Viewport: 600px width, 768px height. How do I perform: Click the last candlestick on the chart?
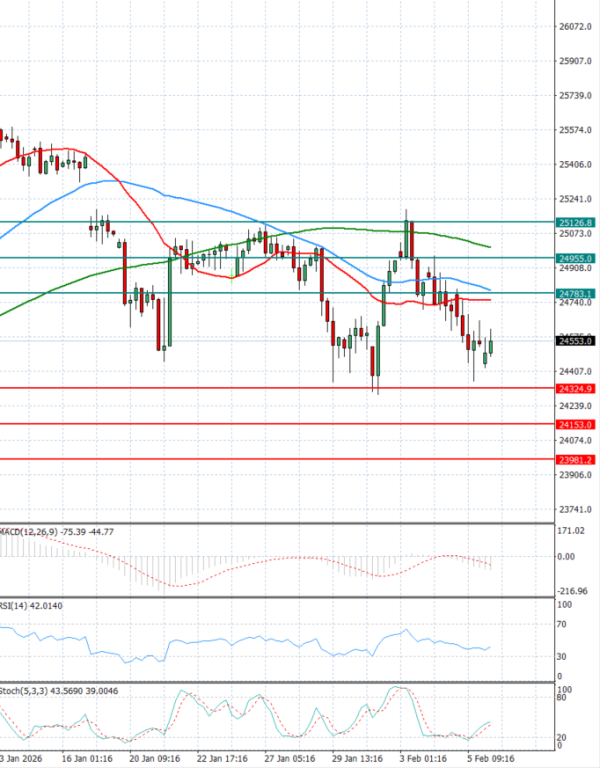[x=491, y=346]
